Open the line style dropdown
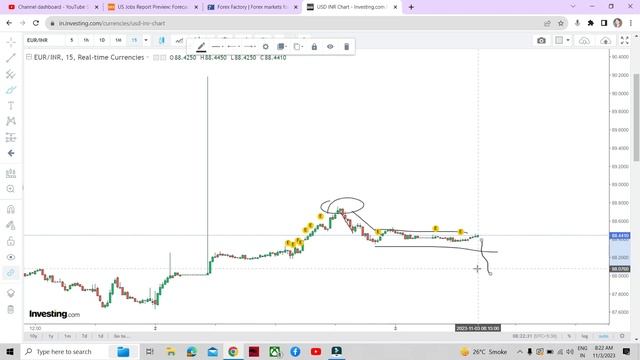This screenshot has width=640, height=360. click(217, 47)
